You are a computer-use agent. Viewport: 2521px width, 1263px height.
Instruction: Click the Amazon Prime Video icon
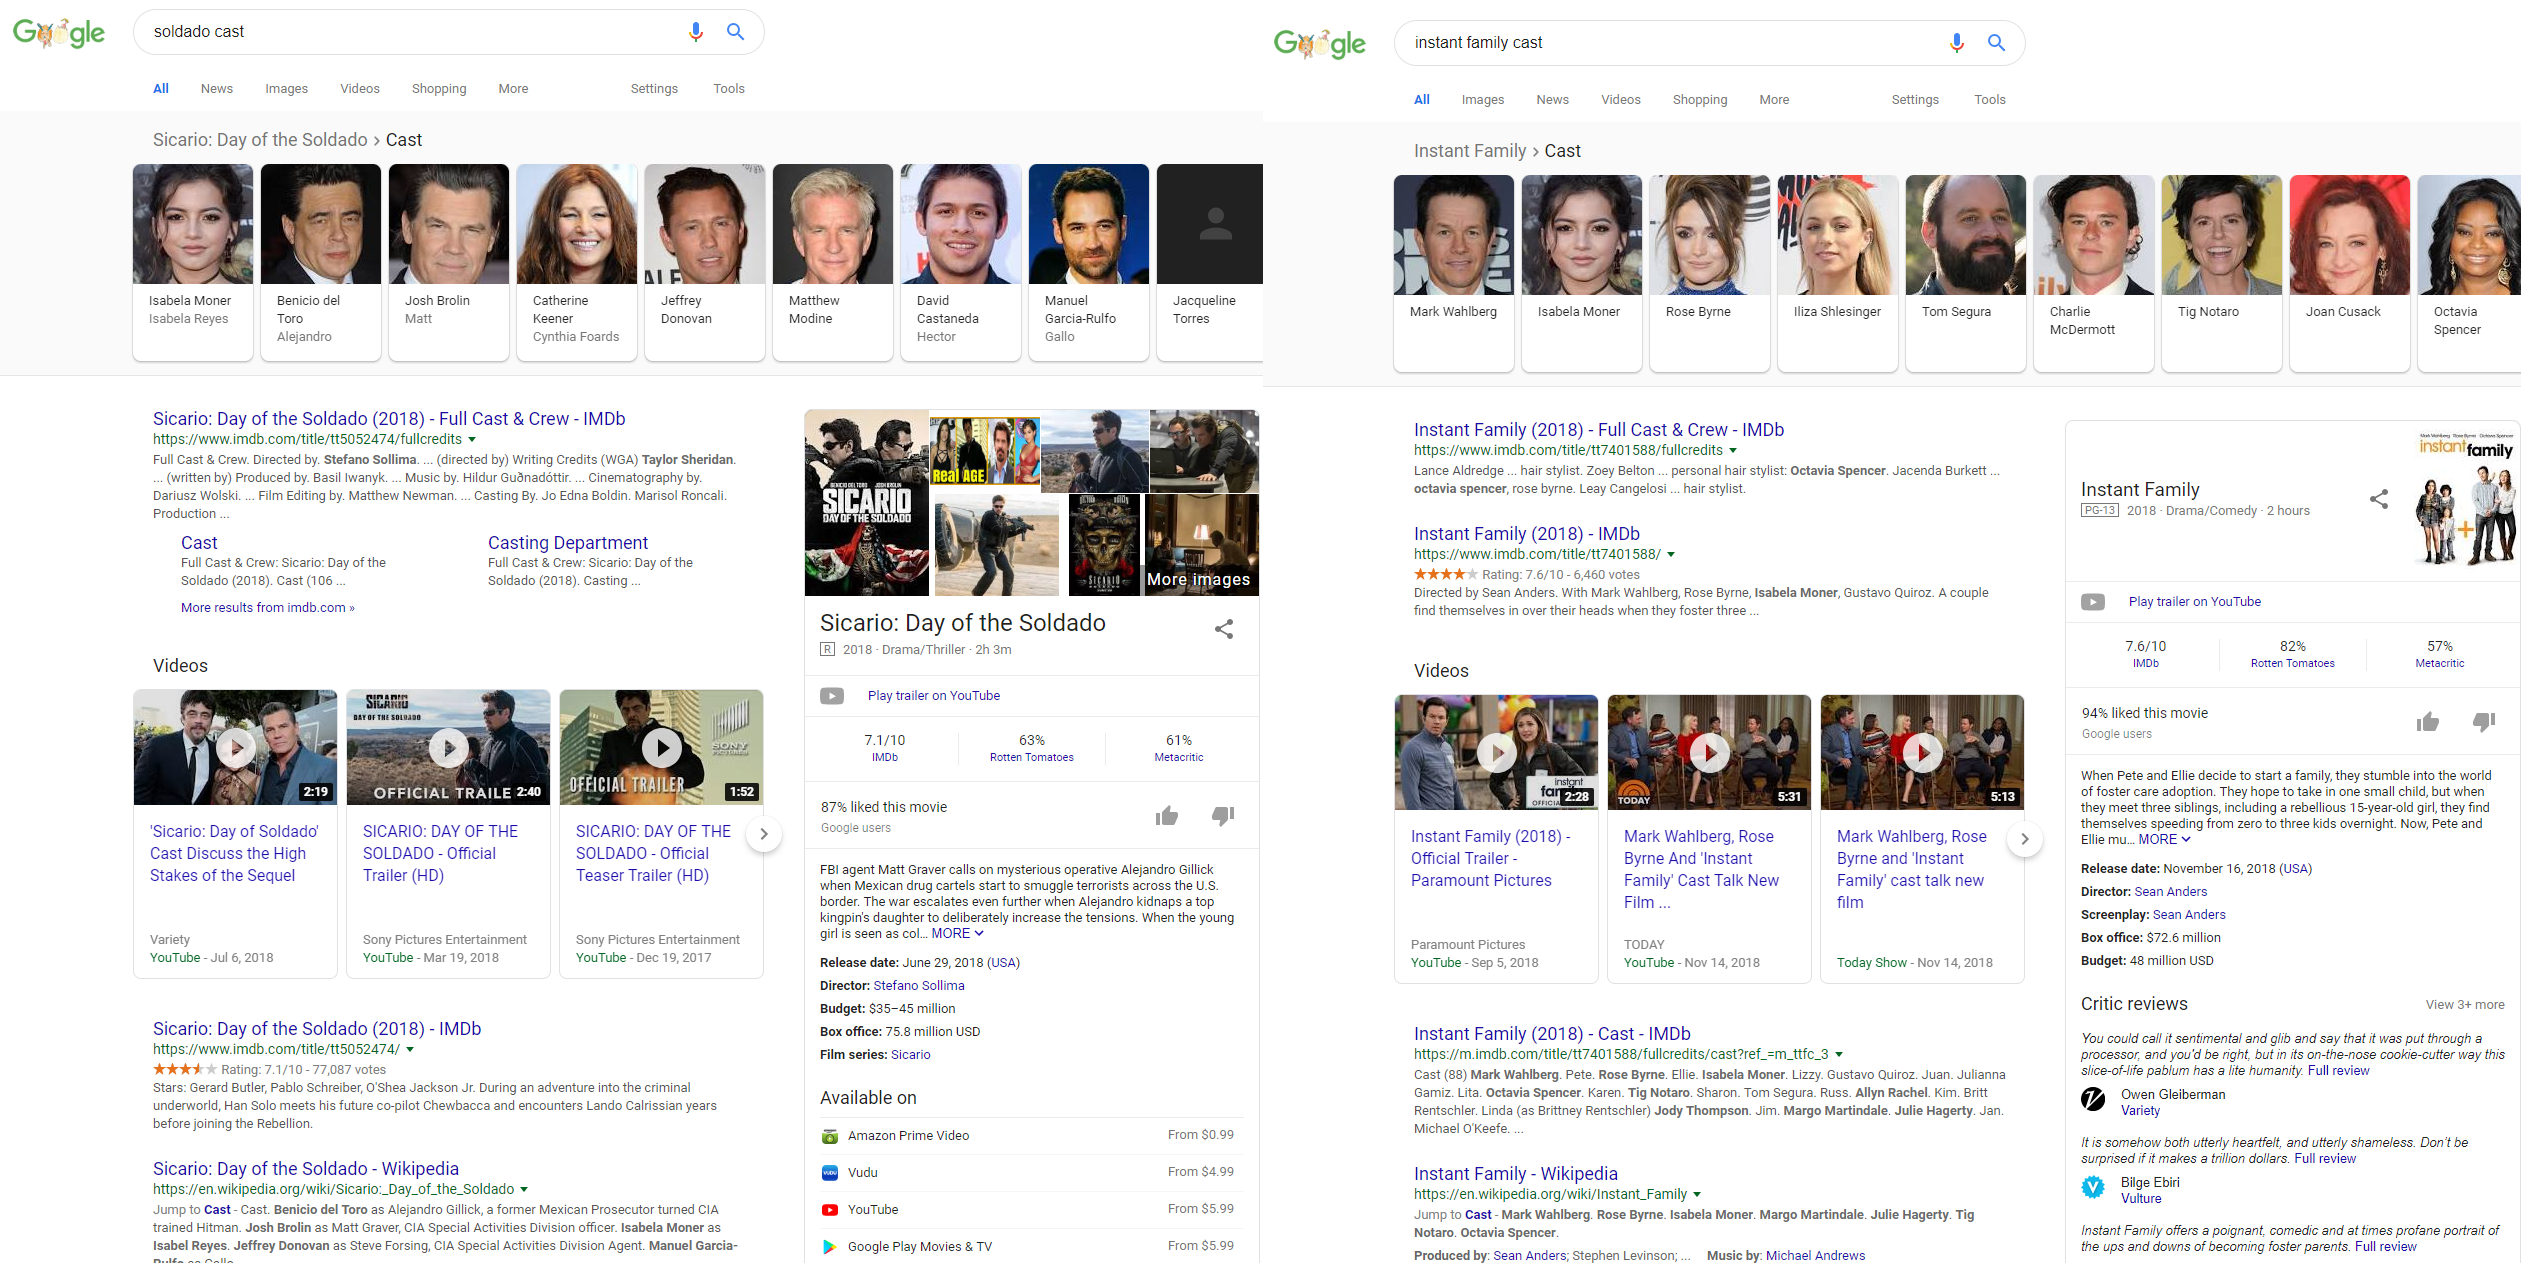[829, 1136]
